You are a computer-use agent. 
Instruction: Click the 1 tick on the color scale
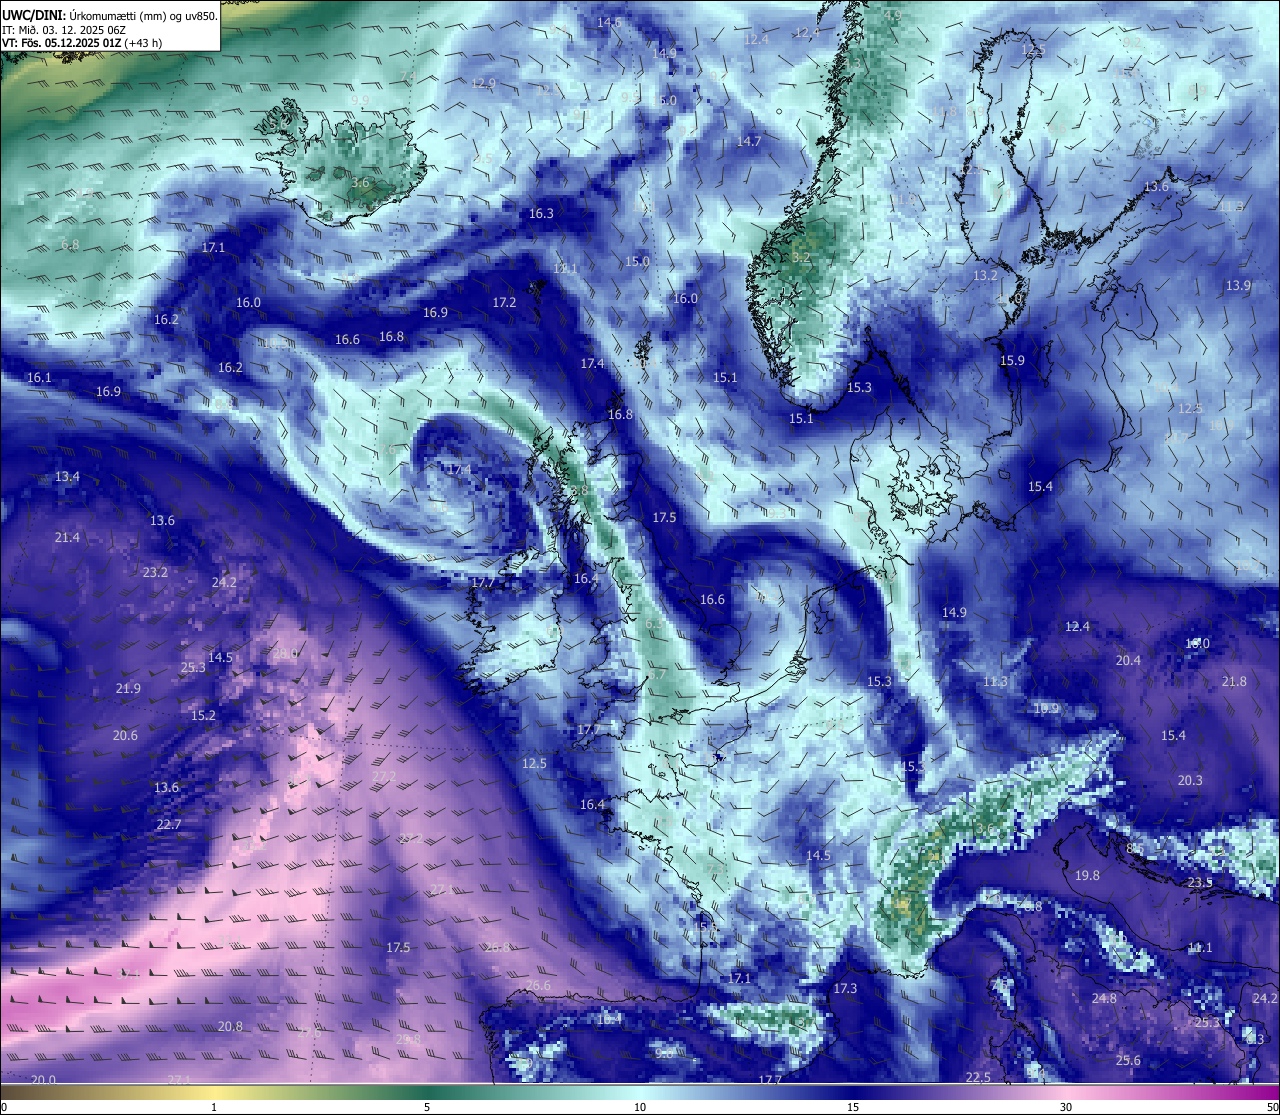coord(214,1107)
